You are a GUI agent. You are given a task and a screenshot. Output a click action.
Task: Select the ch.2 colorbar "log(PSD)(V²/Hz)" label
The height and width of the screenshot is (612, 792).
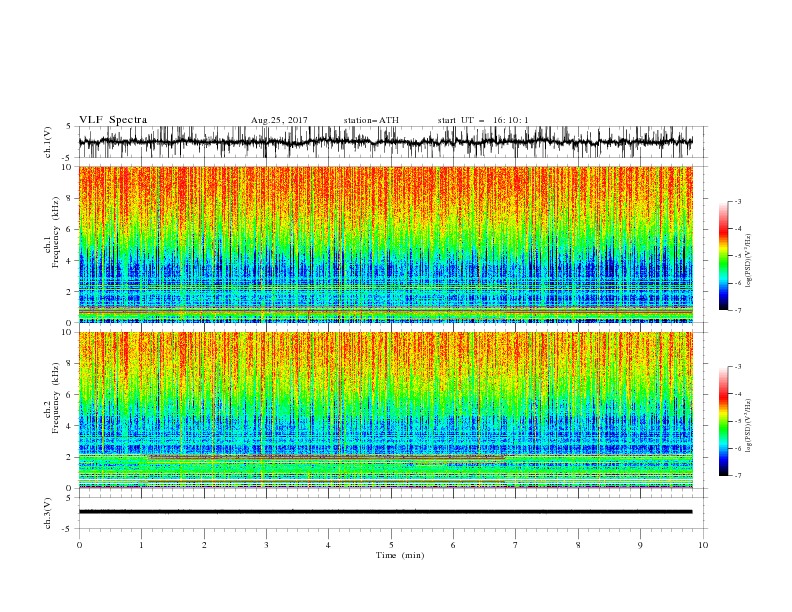(748, 425)
